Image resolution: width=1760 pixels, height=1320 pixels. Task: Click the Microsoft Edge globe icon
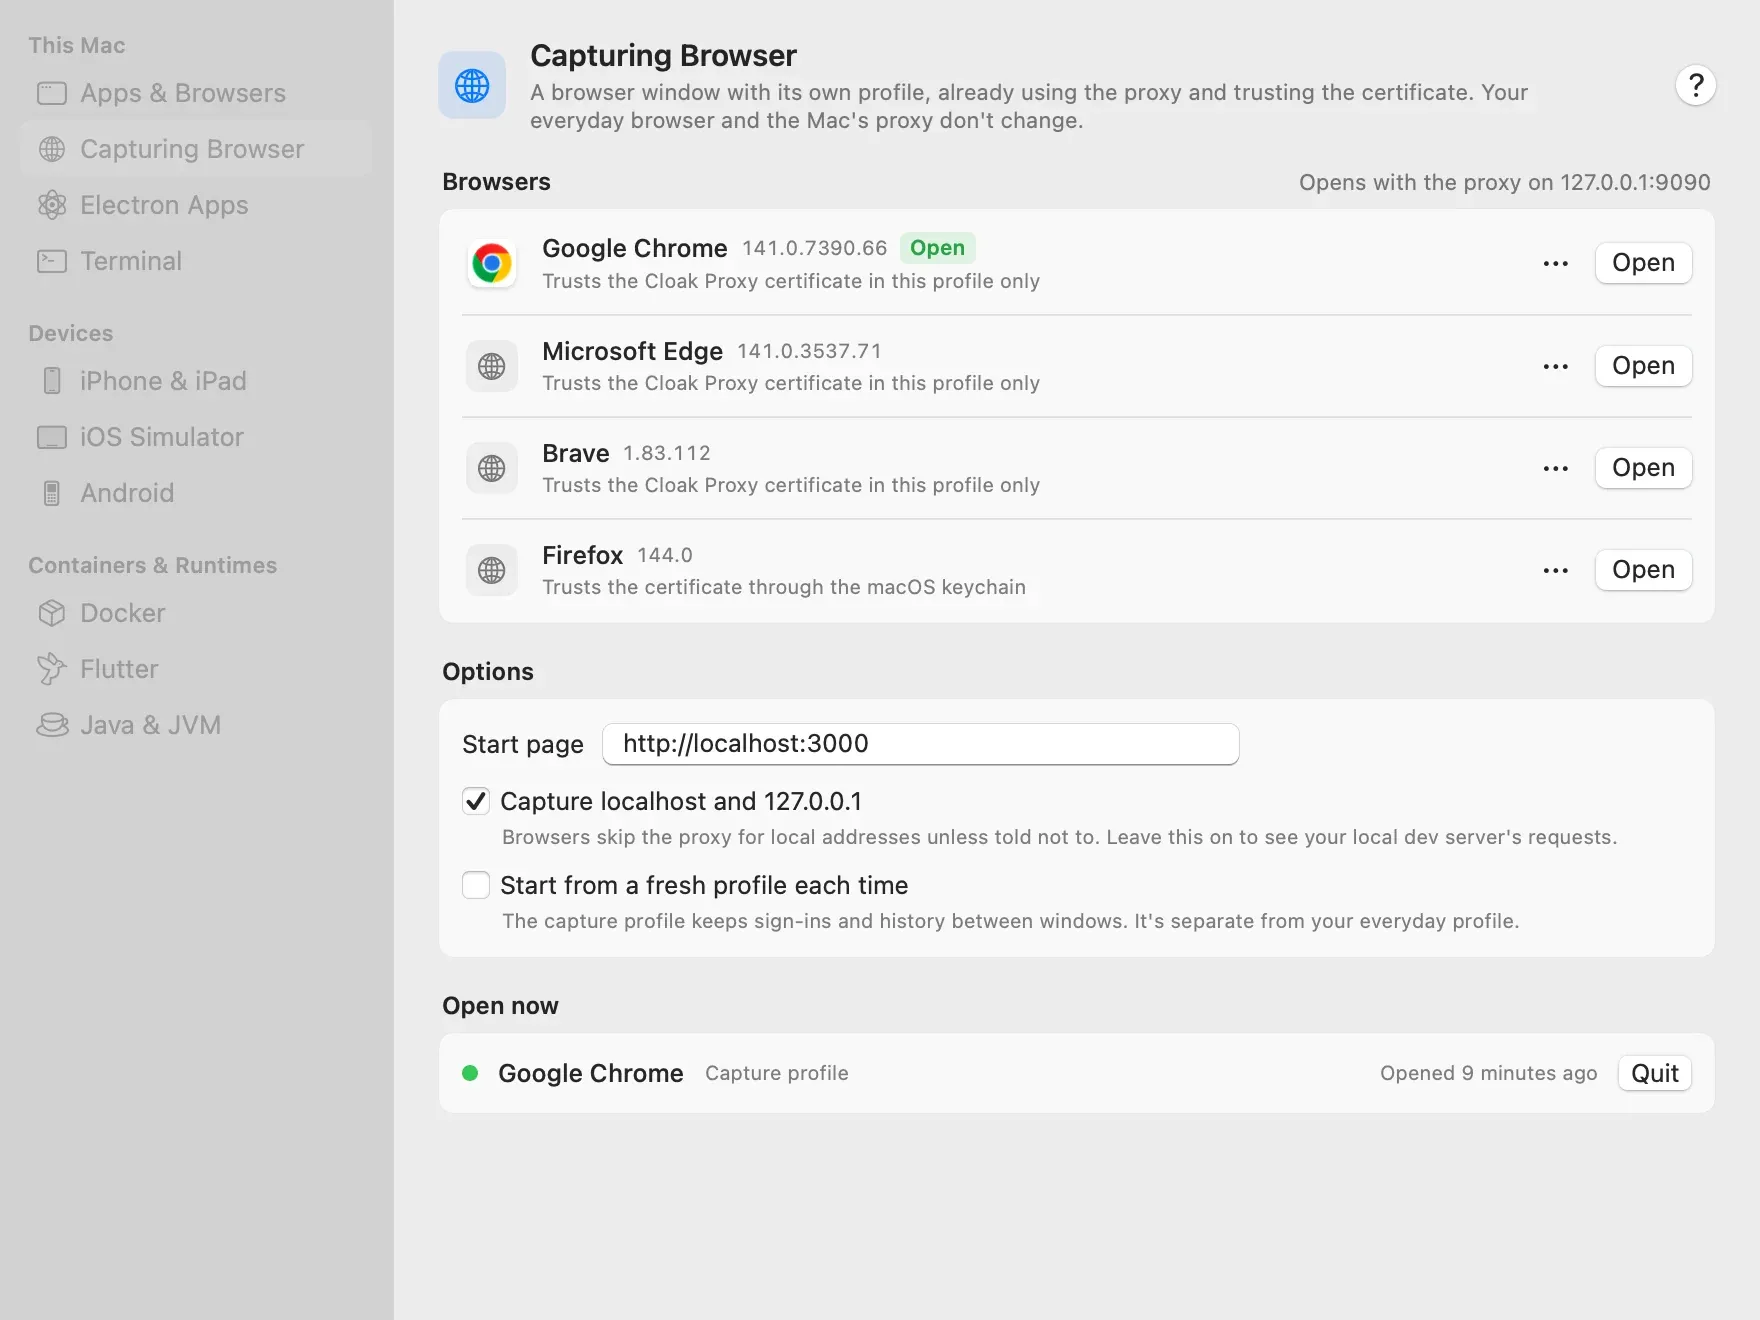tap(492, 366)
